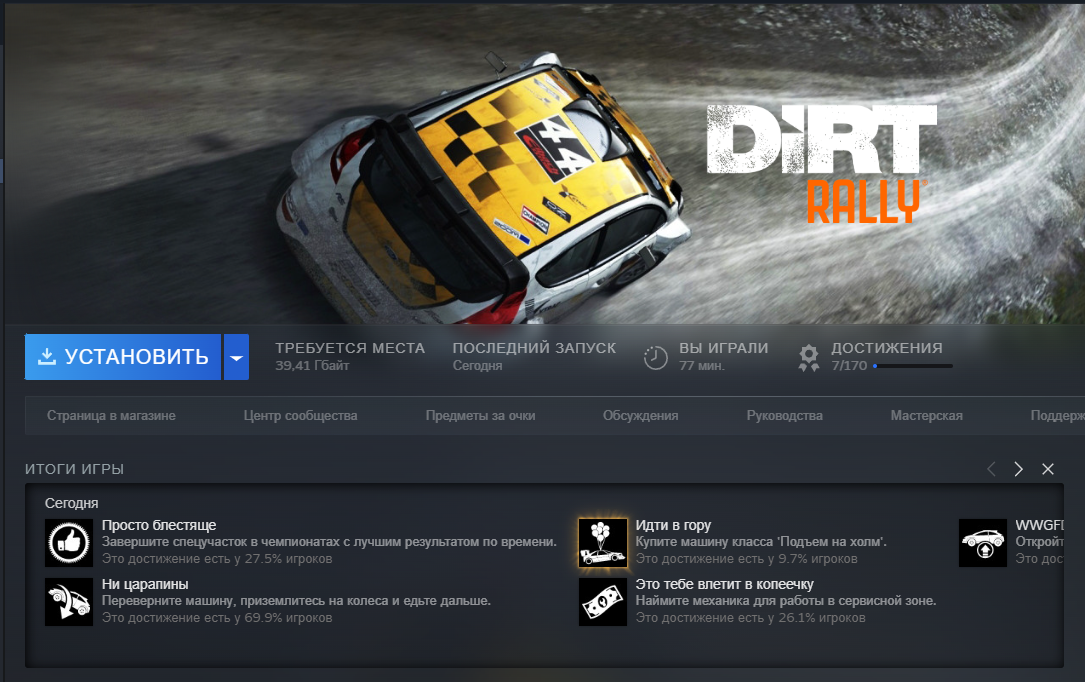Click the 'Завершите спецучасток' description text
This screenshot has height=682, width=1085.
pos(329,542)
